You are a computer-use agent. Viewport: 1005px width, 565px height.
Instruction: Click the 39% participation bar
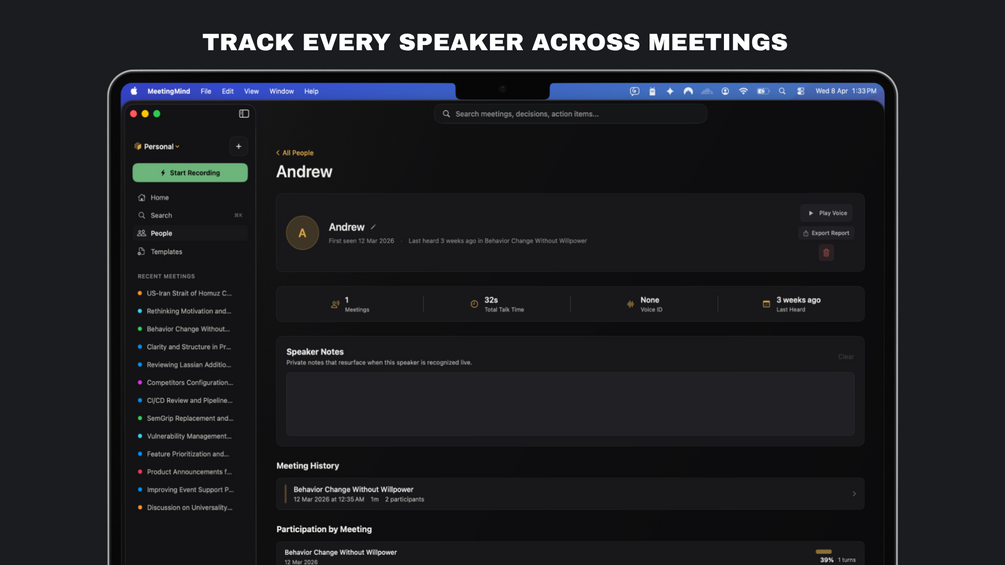point(824,552)
